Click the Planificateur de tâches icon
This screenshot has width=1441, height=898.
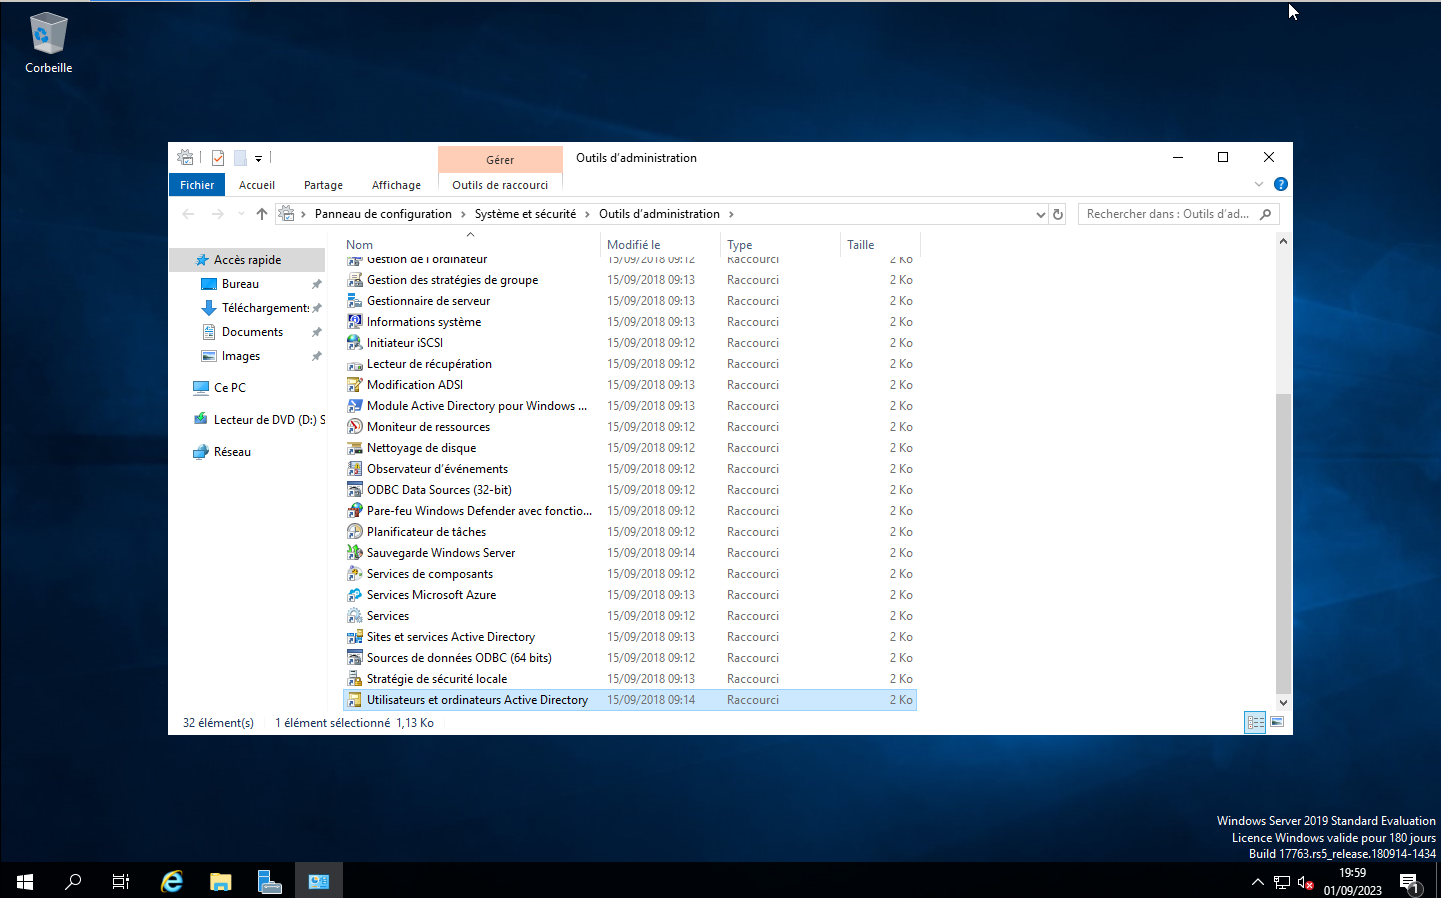coord(354,532)
